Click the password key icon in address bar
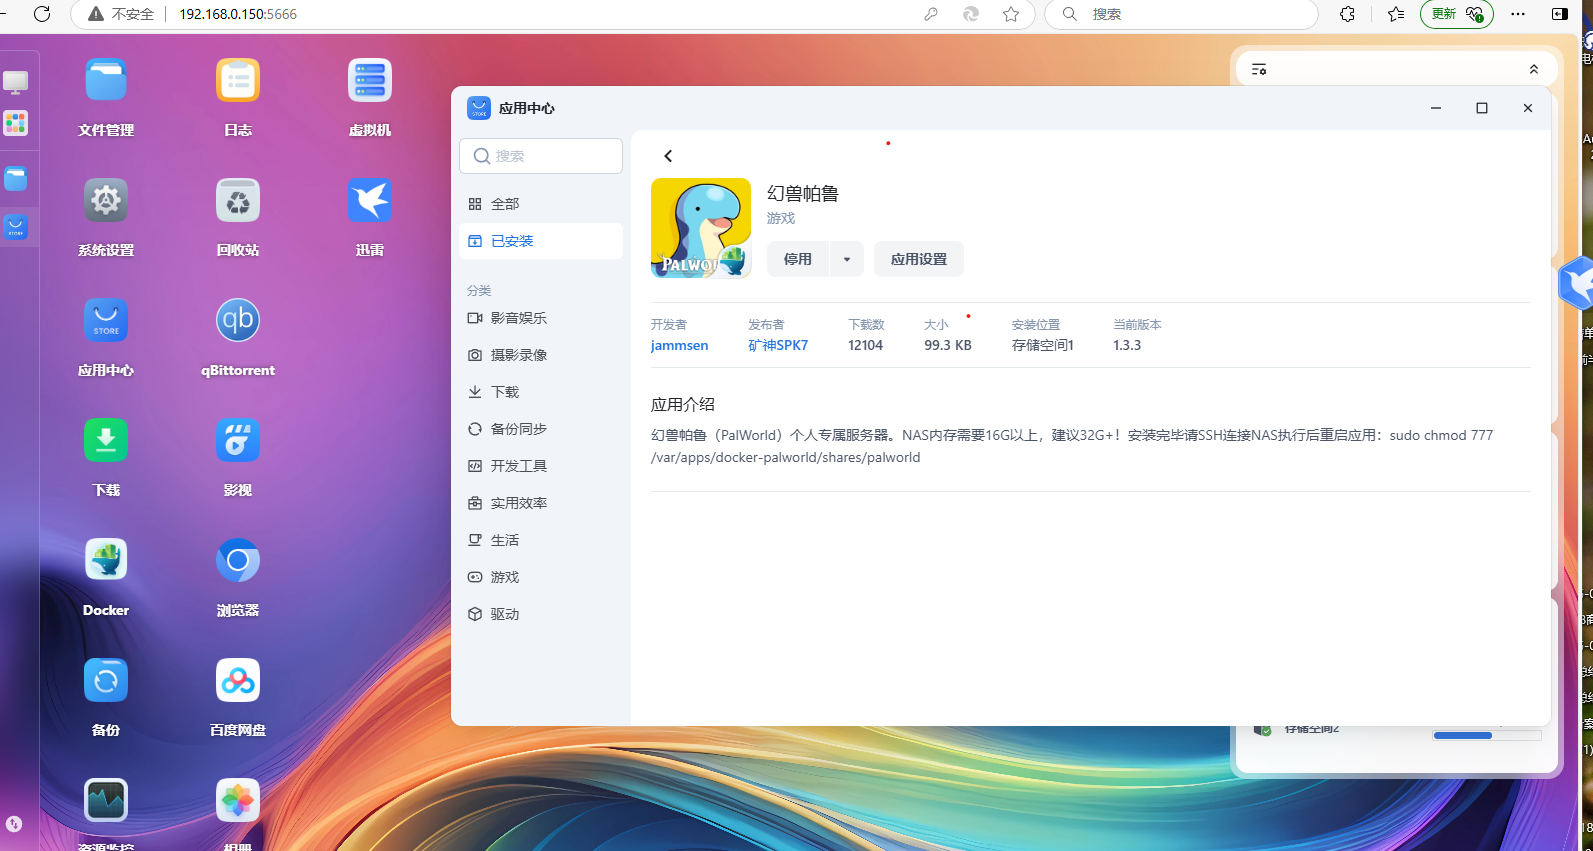The image size is (1593, 851). coord(931,14)
